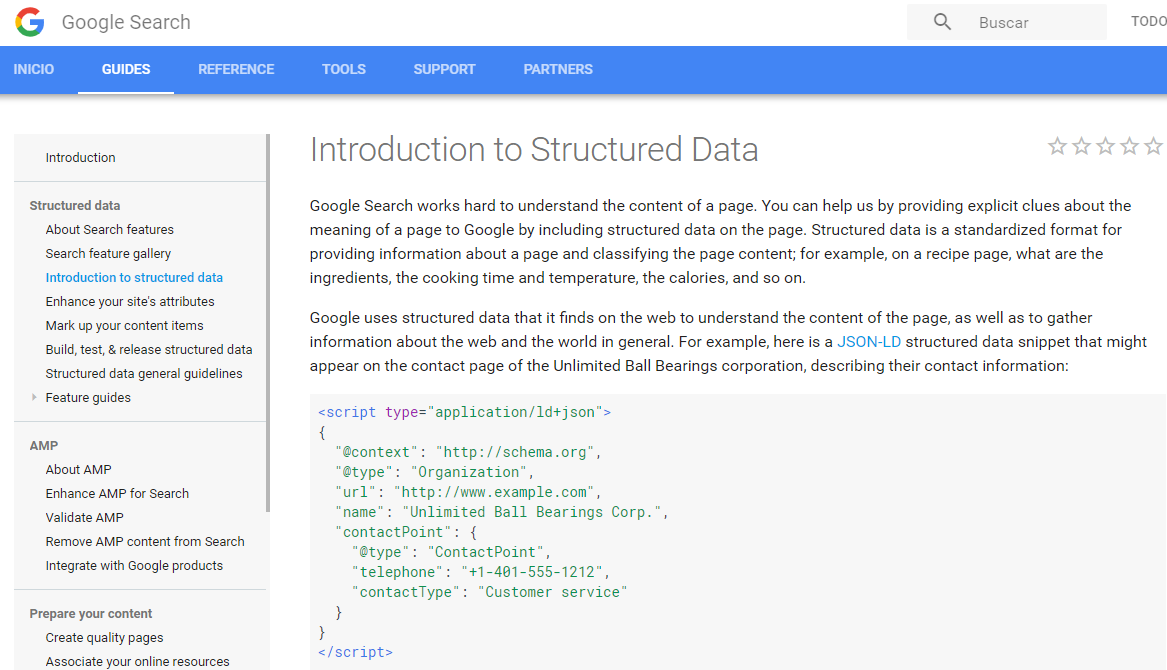Open Search feature gallery
The image size is (1167, 670).
click(x=108, y=254)
